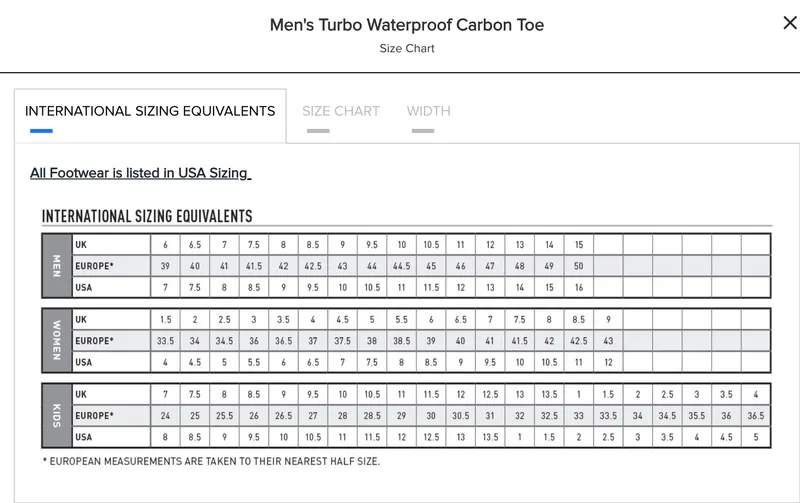
Task: Click the European measurements footnote text
Action: point(211,461)
